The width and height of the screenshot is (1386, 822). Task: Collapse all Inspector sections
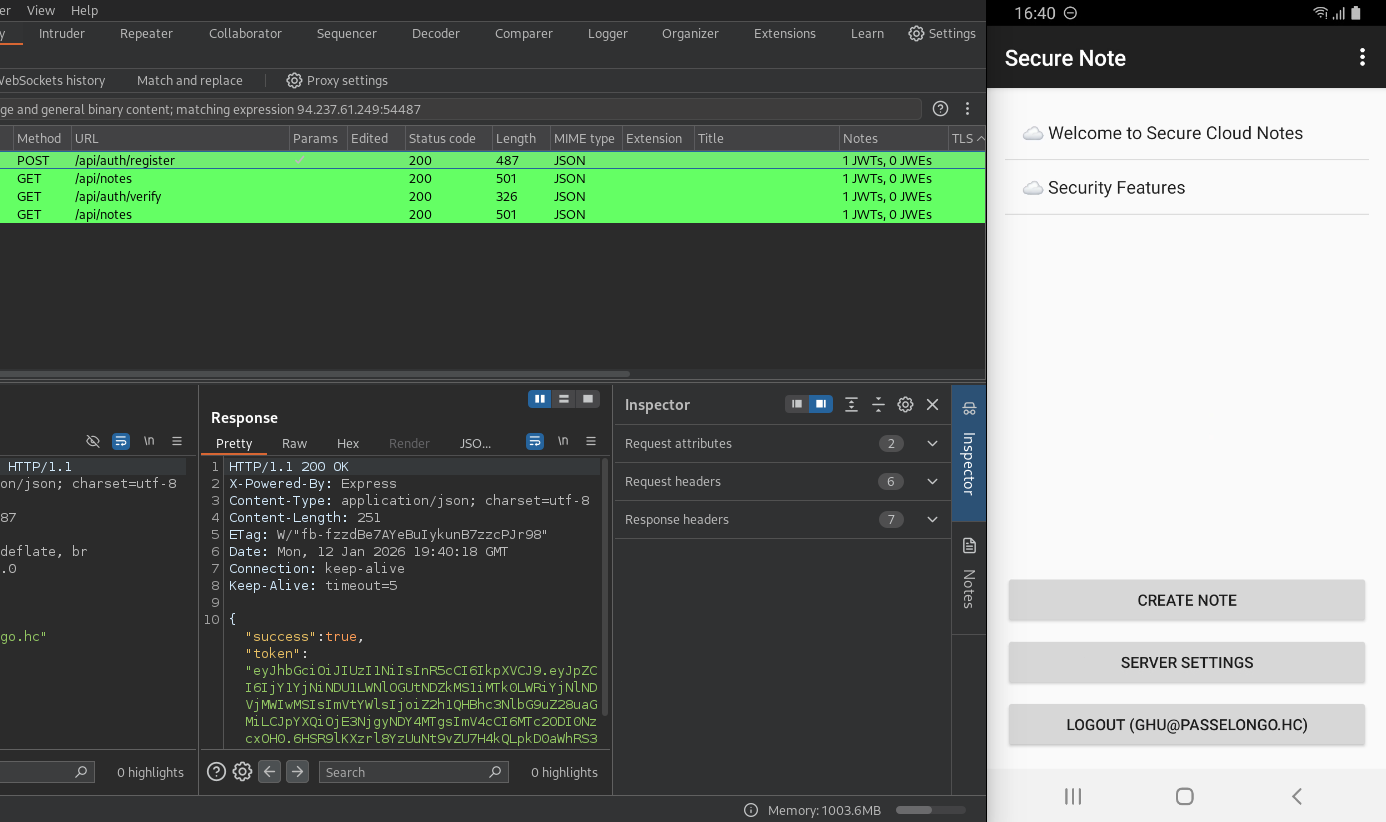pos(878,405)
